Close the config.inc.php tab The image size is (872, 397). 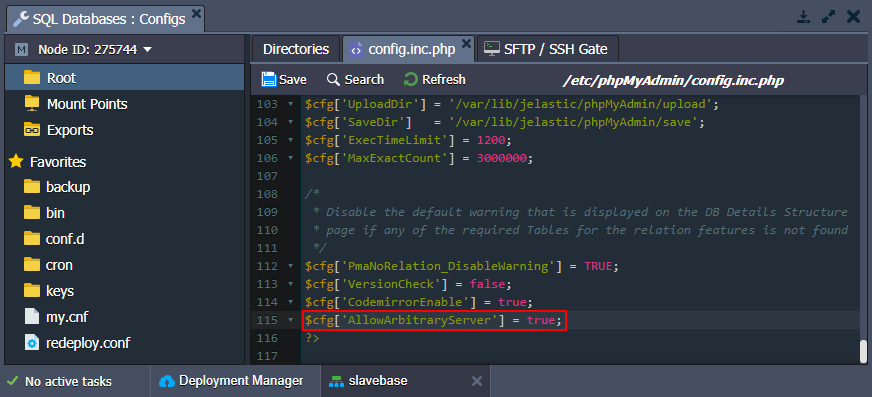(x=466, y=43)
